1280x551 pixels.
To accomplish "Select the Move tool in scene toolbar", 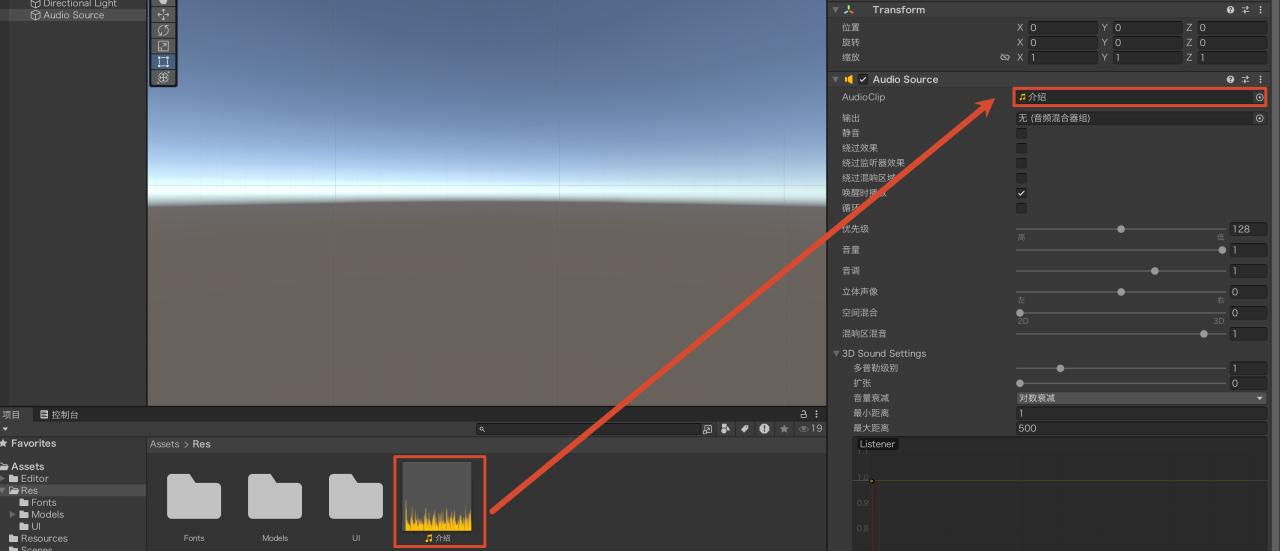I will coord(163,15).
